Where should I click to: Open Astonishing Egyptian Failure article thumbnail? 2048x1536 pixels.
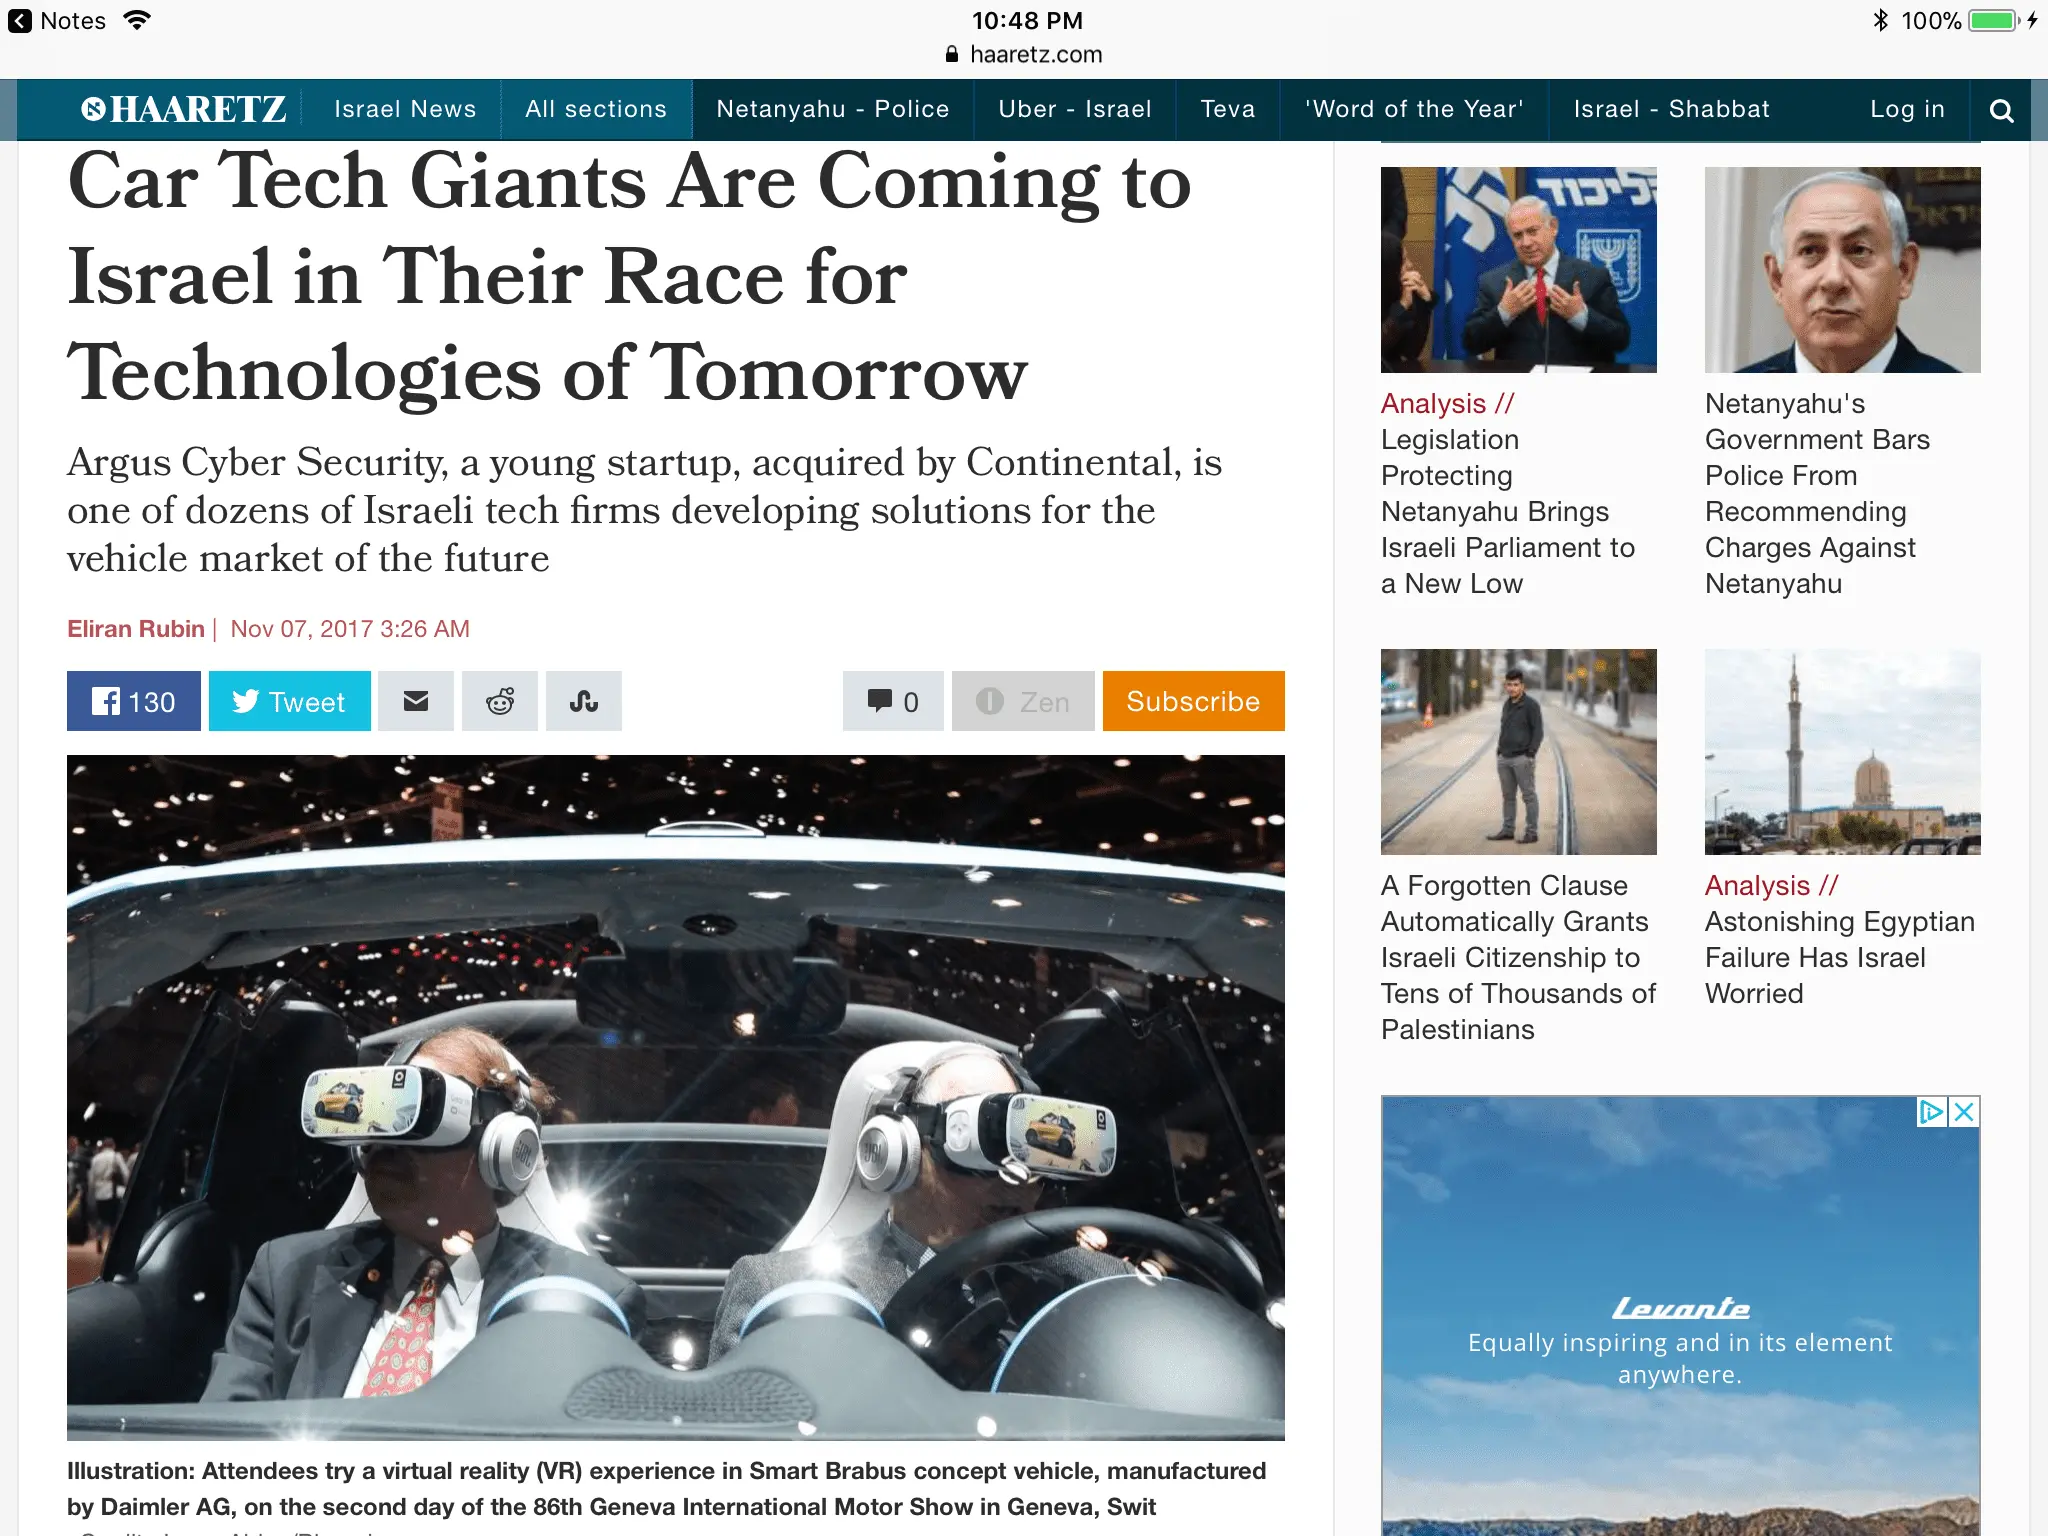[1842, 752]
